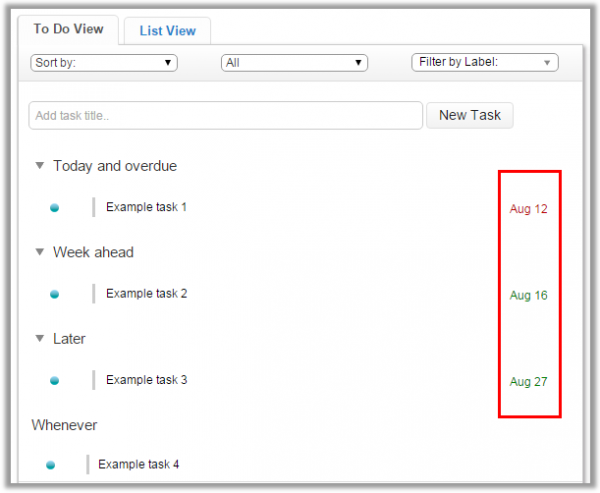Open the Sort by dropdown
The width and height of the screenshot is (600, 493).
pyautogui.click(x=104, y=63)
